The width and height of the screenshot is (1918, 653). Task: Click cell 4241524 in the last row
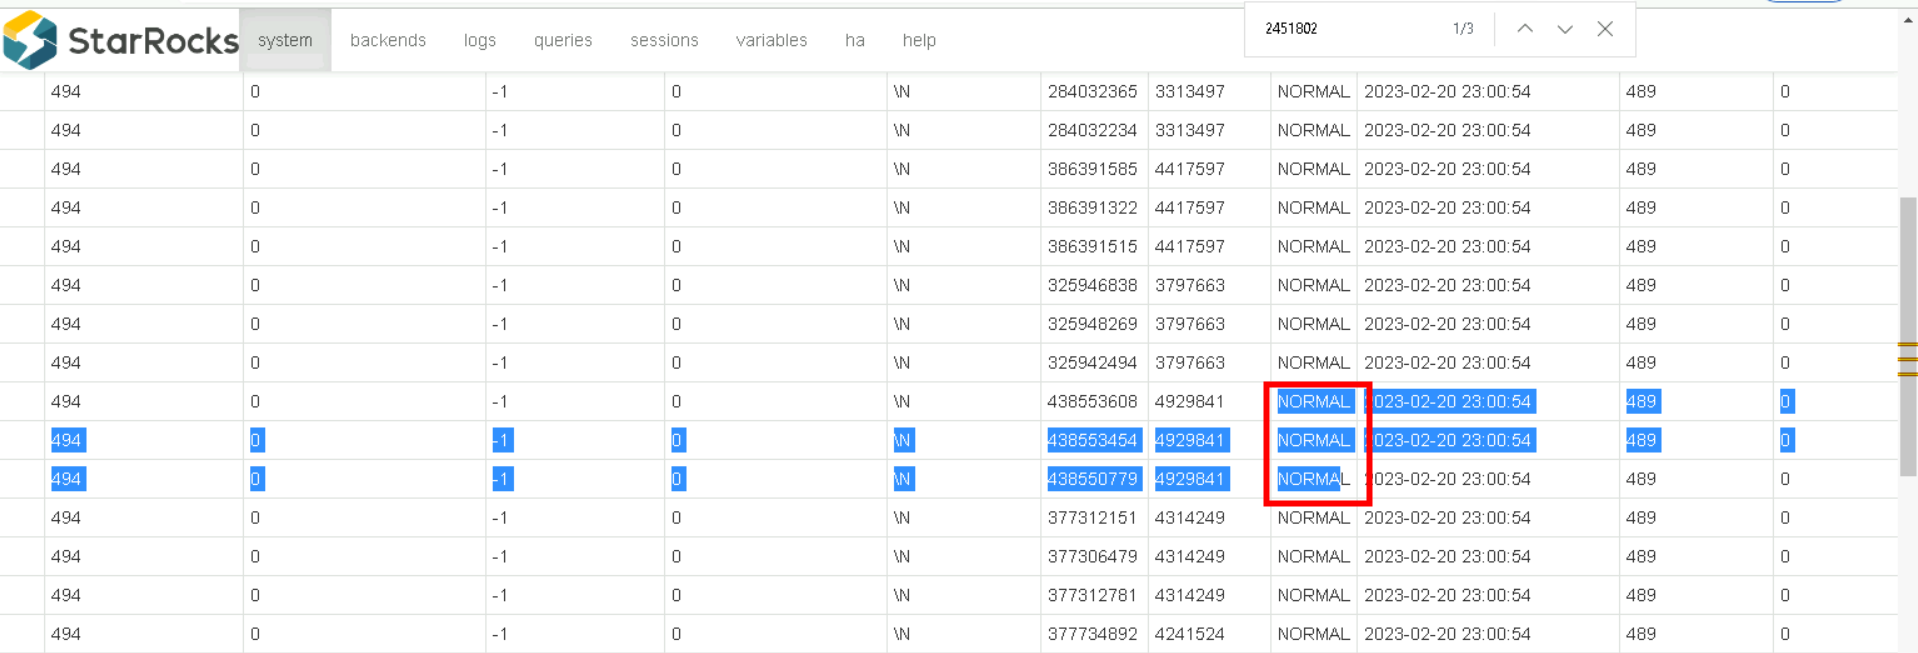pyautogui.click(x=1189, y=634)
